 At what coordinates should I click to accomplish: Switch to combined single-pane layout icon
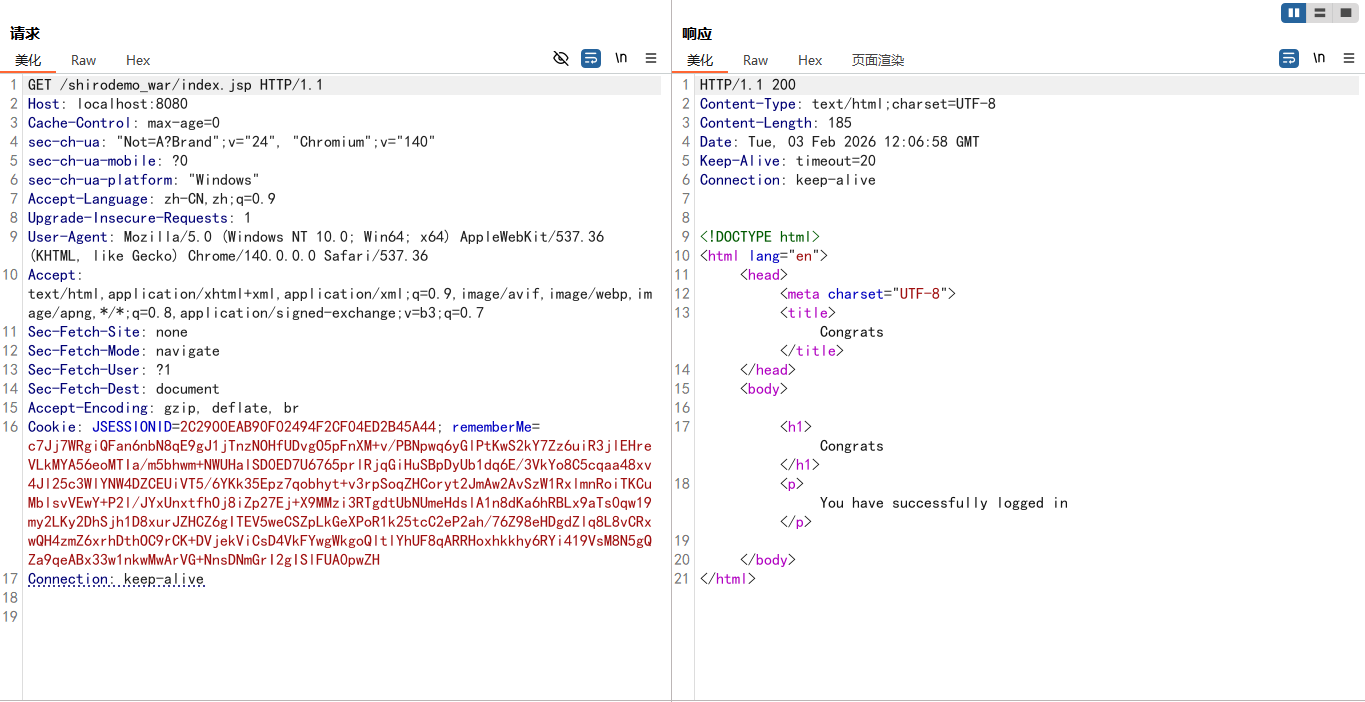click(1345, 13)
